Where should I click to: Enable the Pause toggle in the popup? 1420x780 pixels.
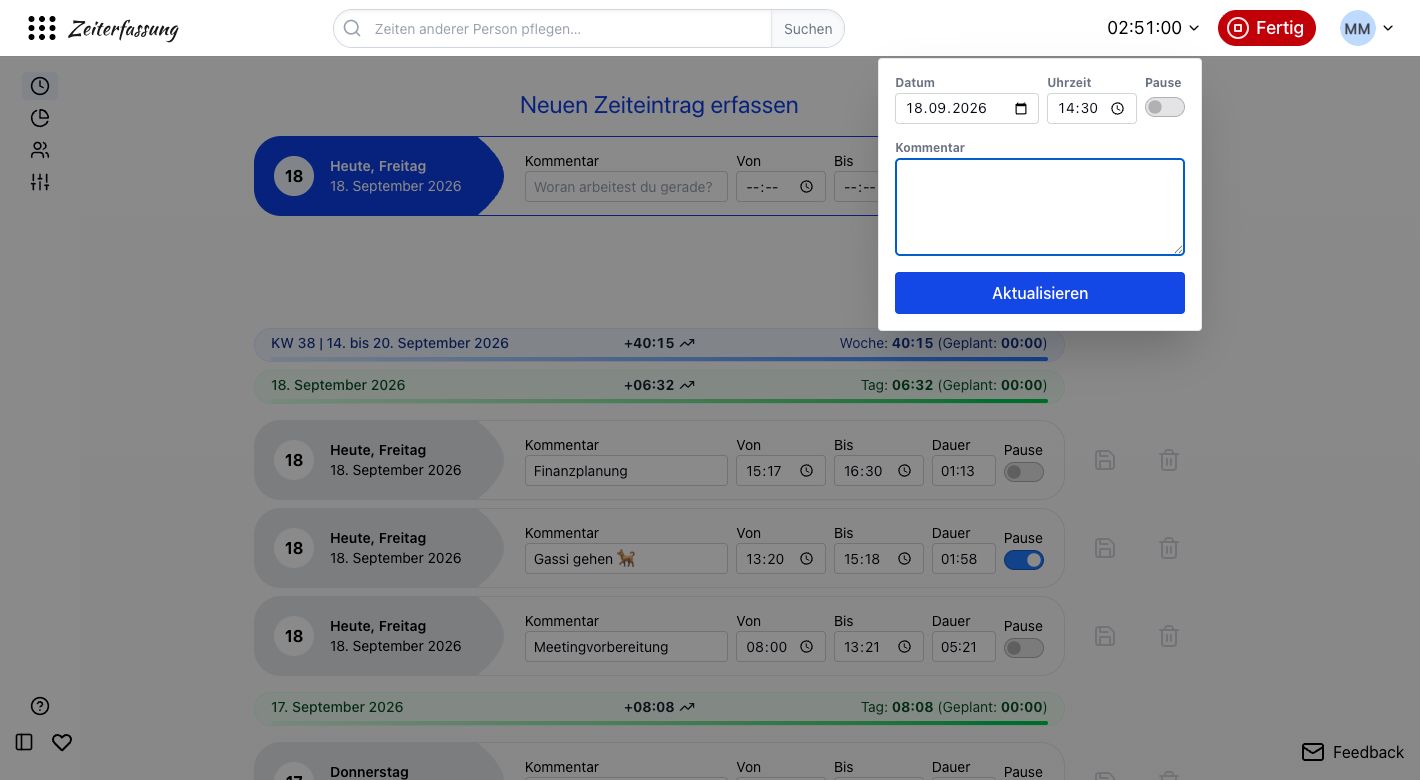pyautogui.click(x=1165, y=107)
